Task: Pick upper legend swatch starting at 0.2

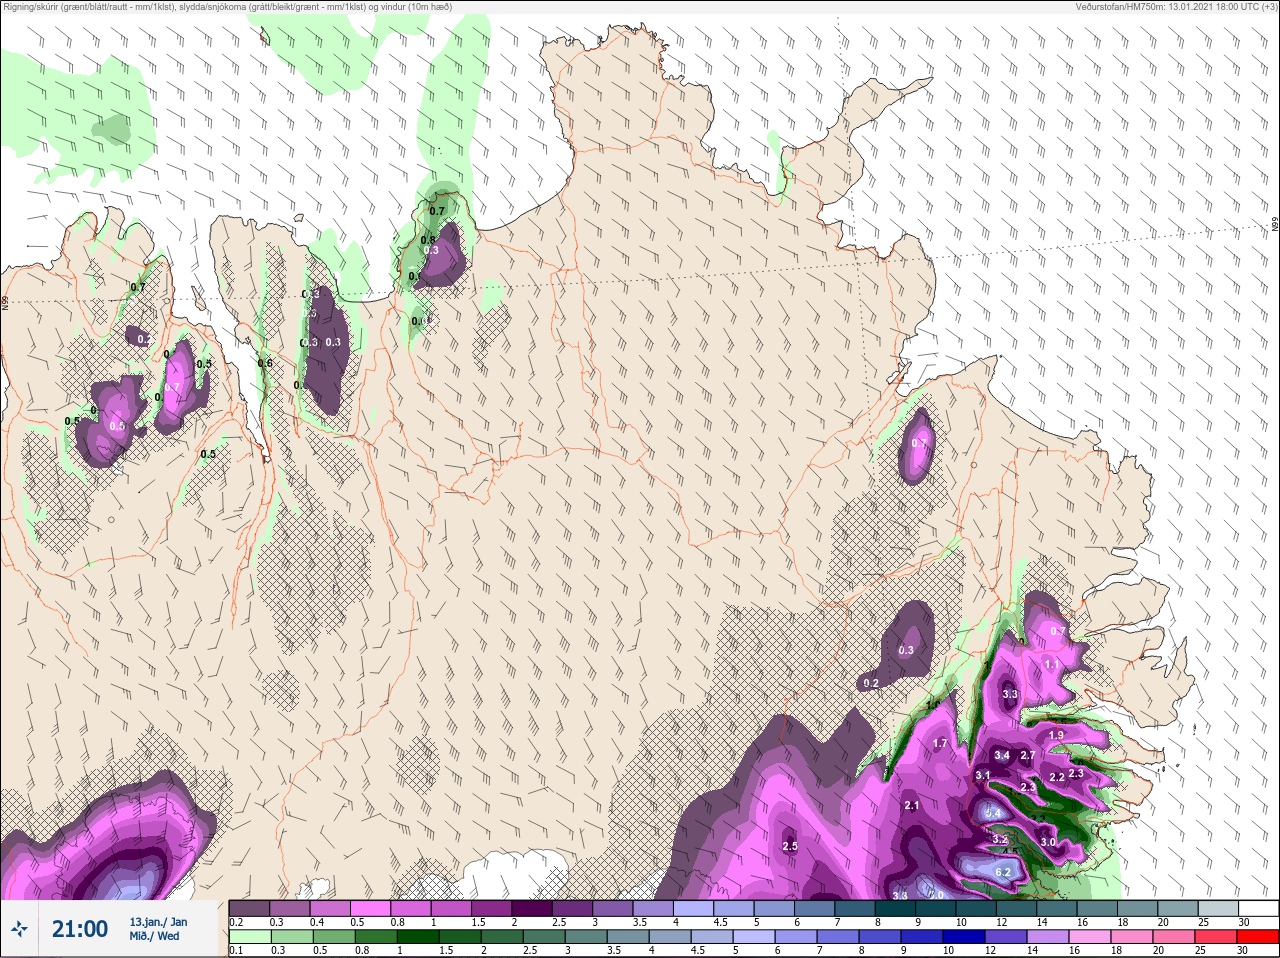Action: point(249,908)
